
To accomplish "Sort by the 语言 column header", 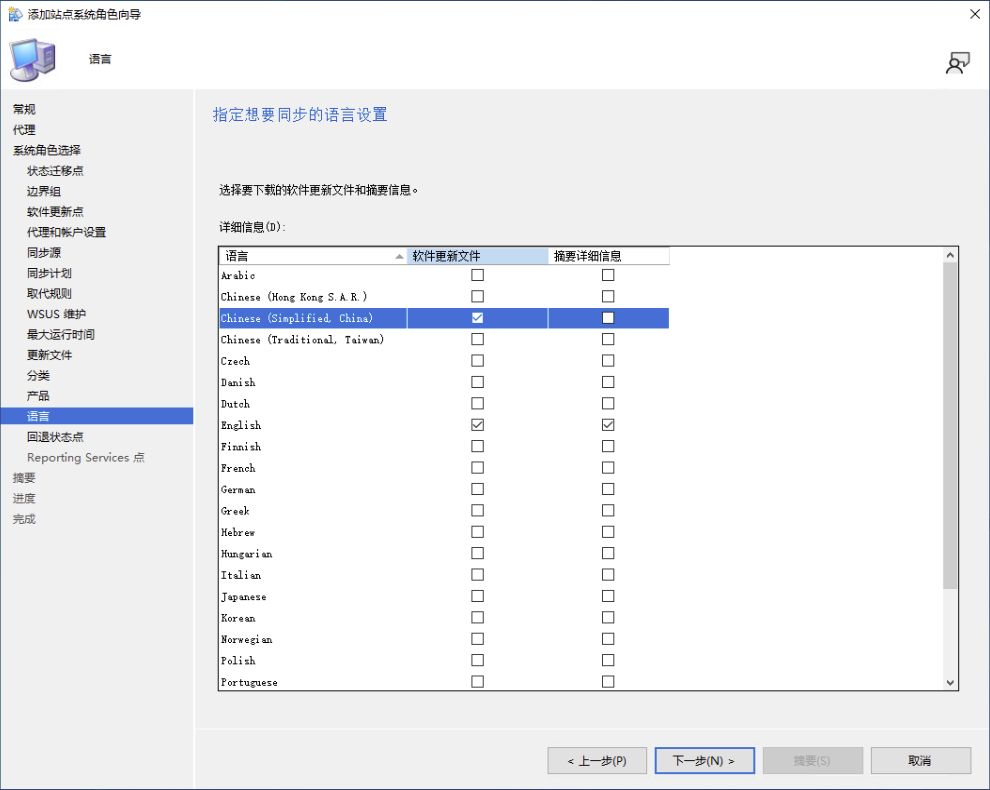I will (313, 256).
